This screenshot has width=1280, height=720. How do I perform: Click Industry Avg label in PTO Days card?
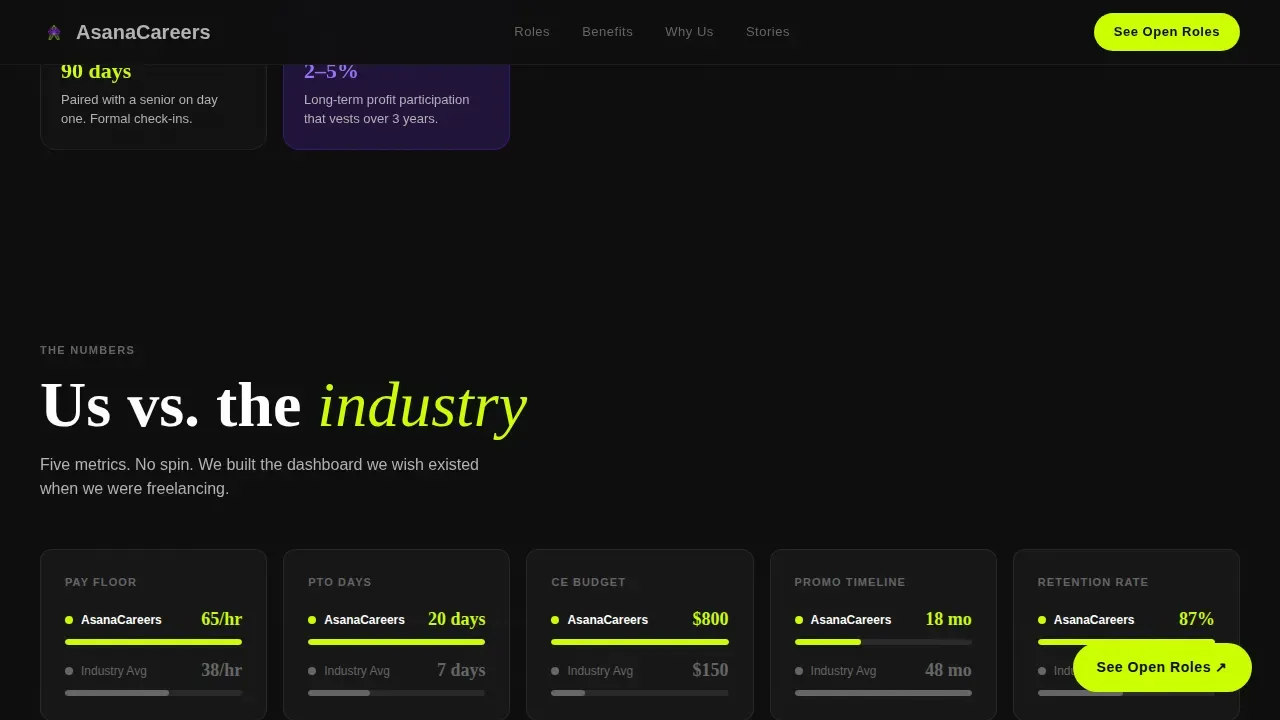tap(357, 671)
